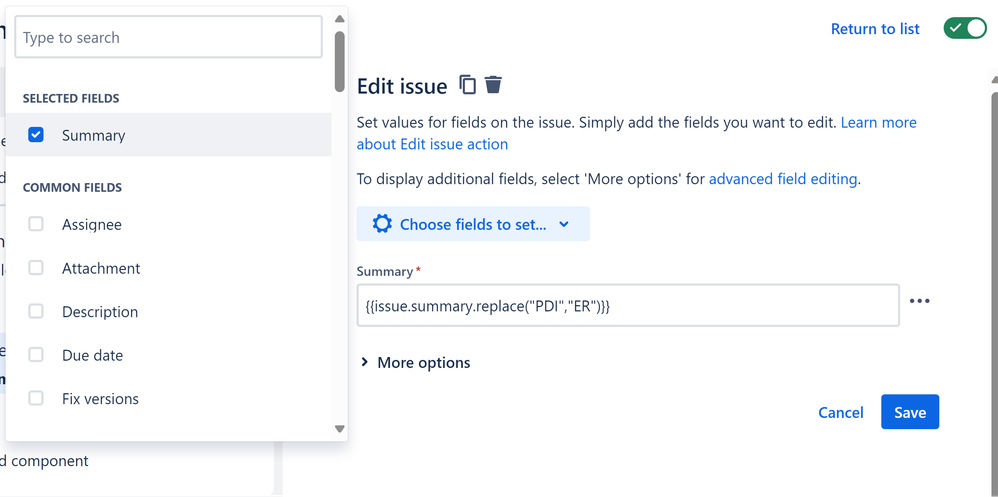Click the duplicate Edit issue copy icon
The height and width of the screenshot is (497, 998).
tap(468, 85)
